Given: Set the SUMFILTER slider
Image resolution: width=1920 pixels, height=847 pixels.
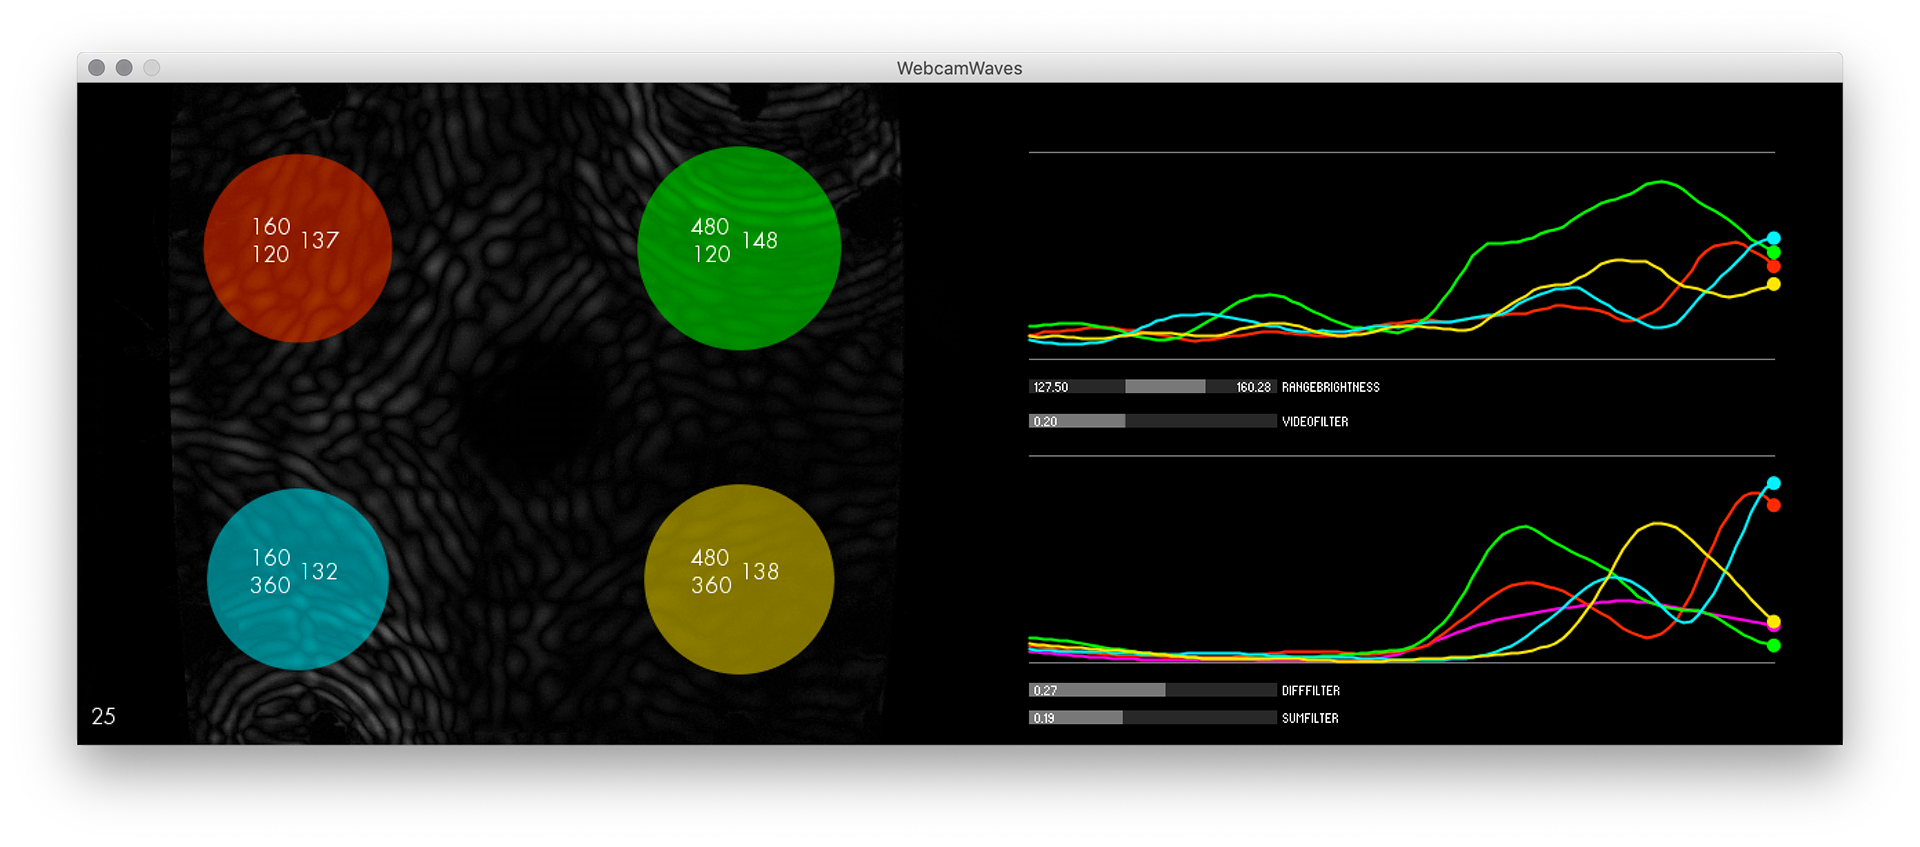Looking at the screenshot, I should tap(1152, 718).
